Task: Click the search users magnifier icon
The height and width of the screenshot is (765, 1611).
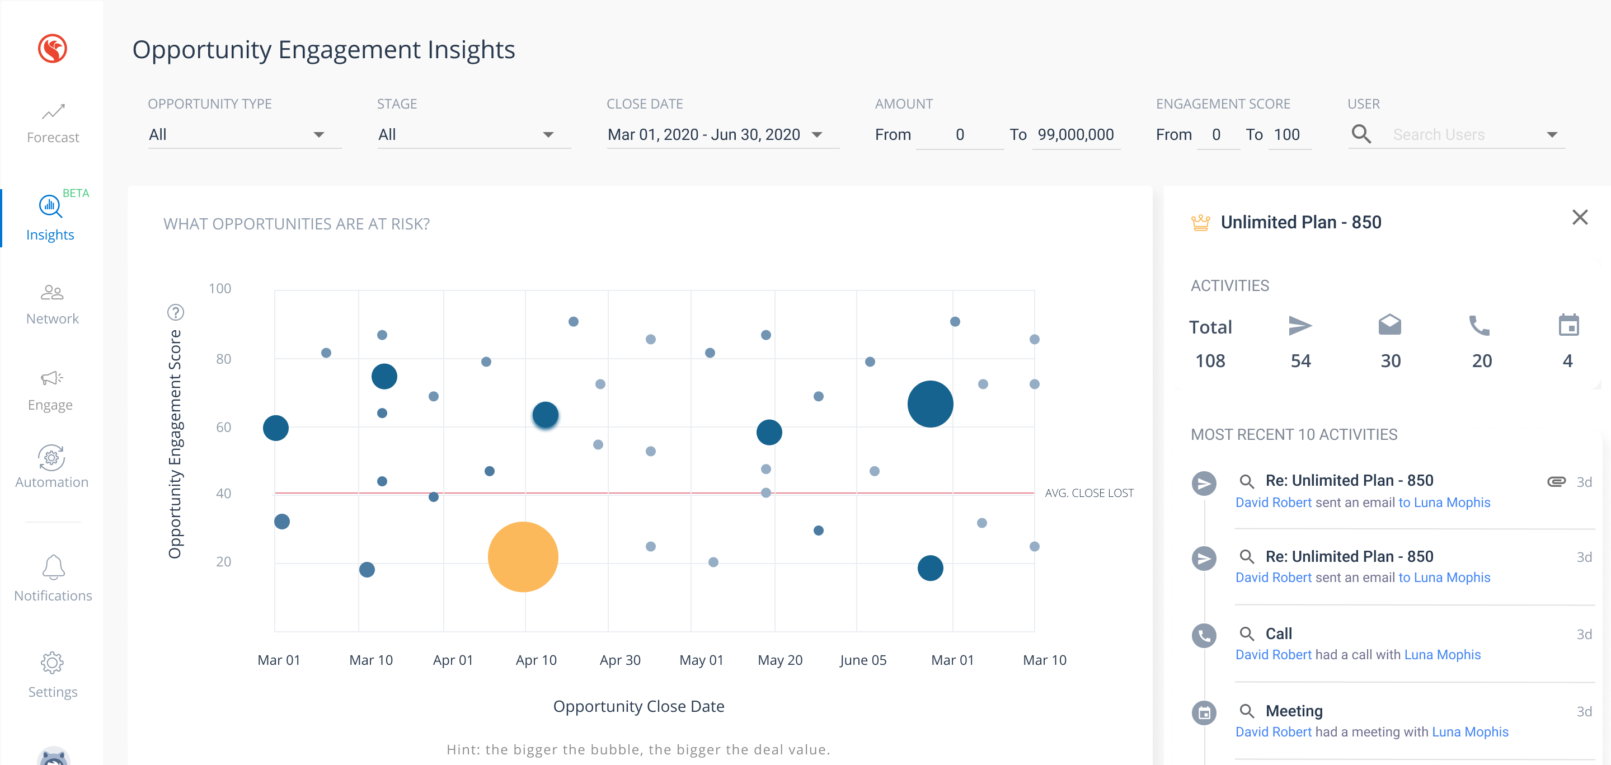Action: click(x=1361, y=134)
